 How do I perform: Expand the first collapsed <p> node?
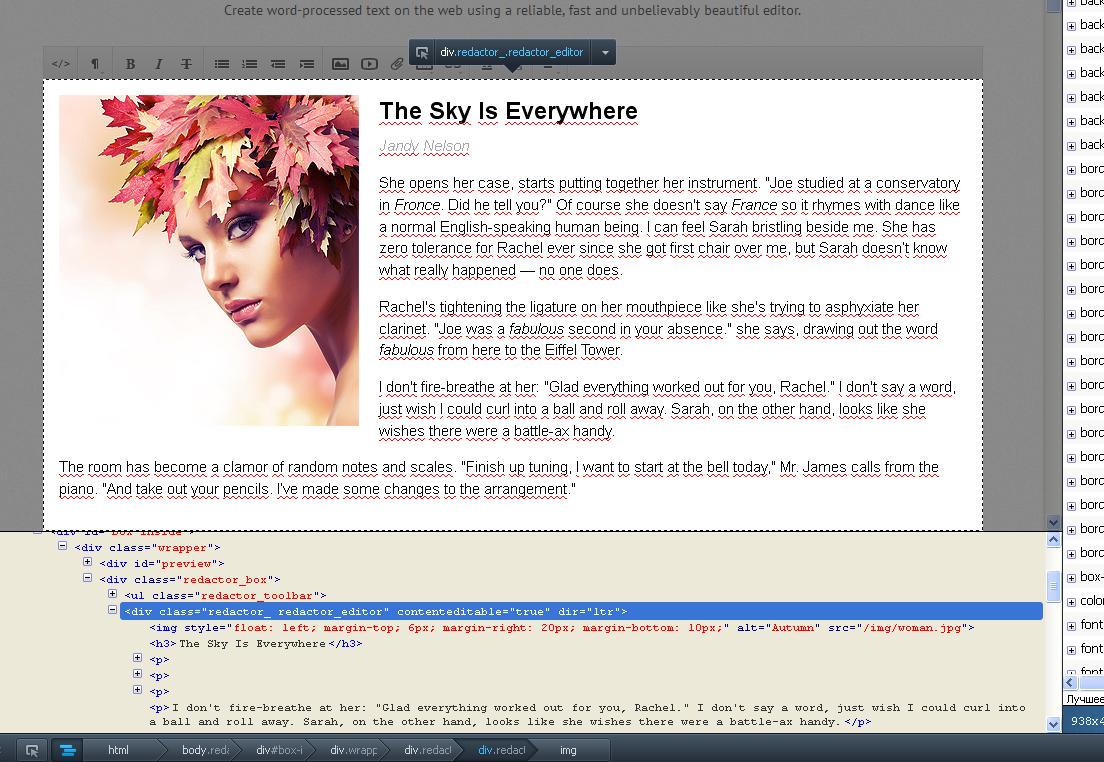pos(137,658)
